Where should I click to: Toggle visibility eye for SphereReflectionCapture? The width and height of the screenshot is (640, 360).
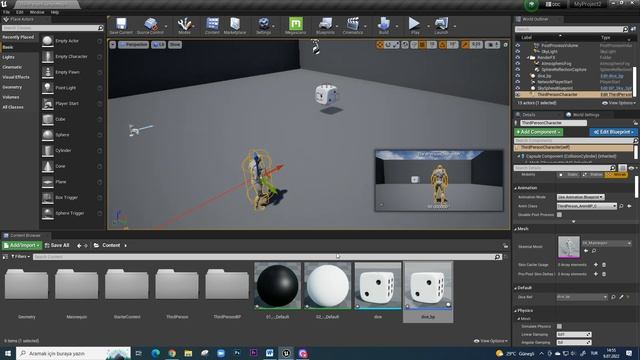518,70
